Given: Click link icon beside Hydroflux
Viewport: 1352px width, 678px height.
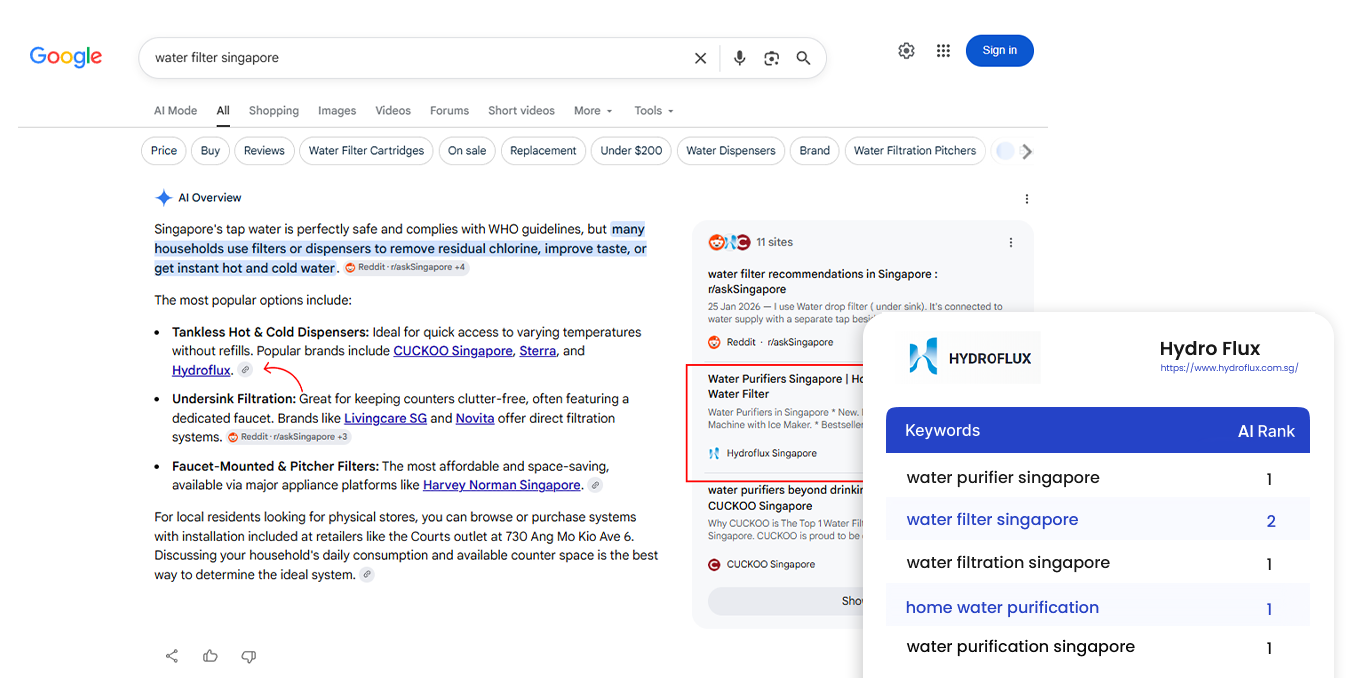Looking at the screenshot, I should click(245, 370).
